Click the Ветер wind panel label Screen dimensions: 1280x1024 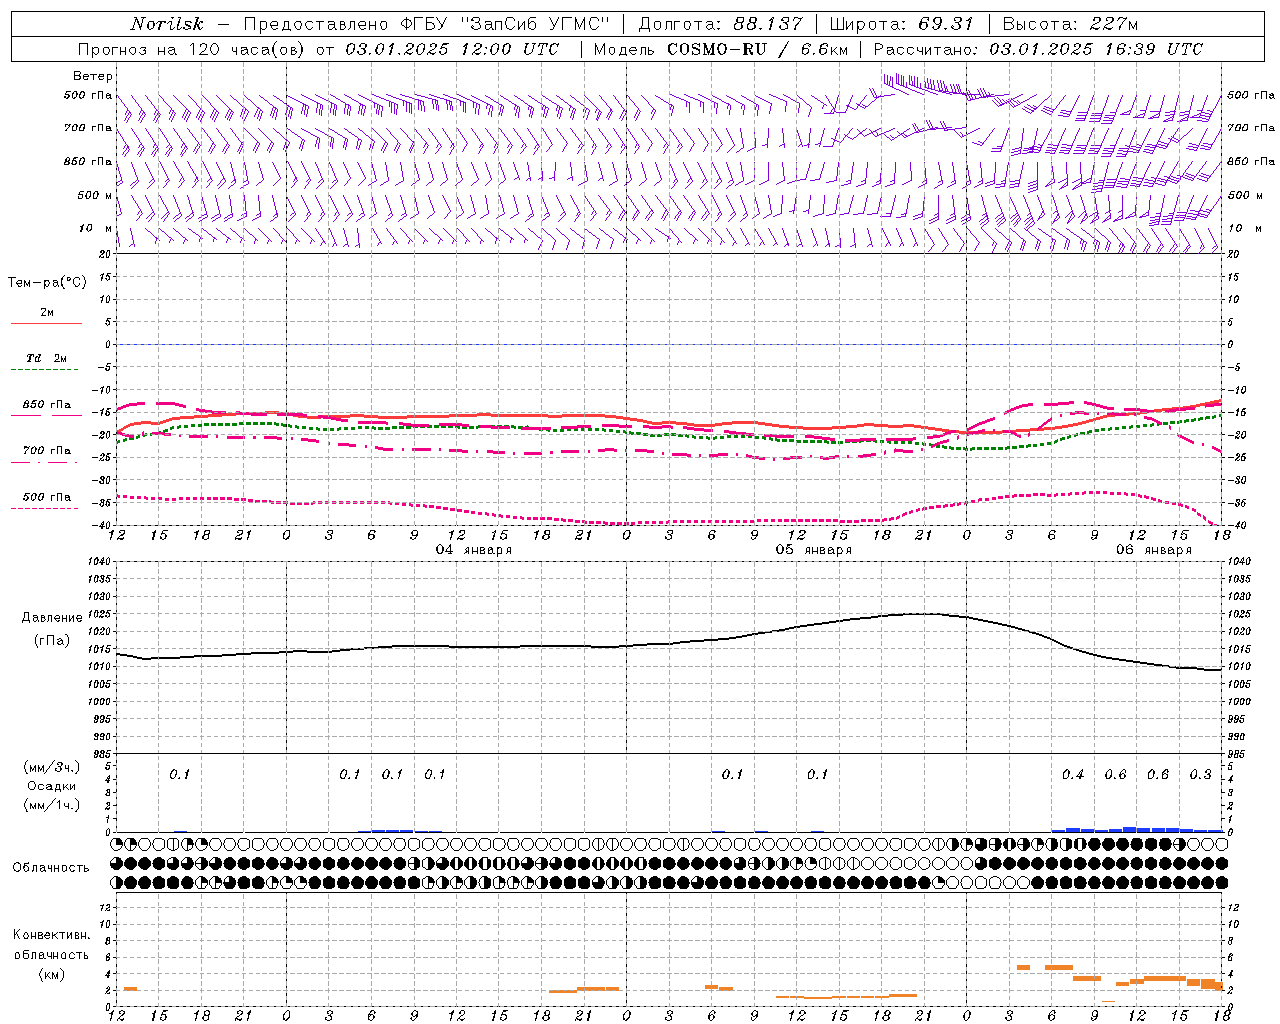(93, 76)
